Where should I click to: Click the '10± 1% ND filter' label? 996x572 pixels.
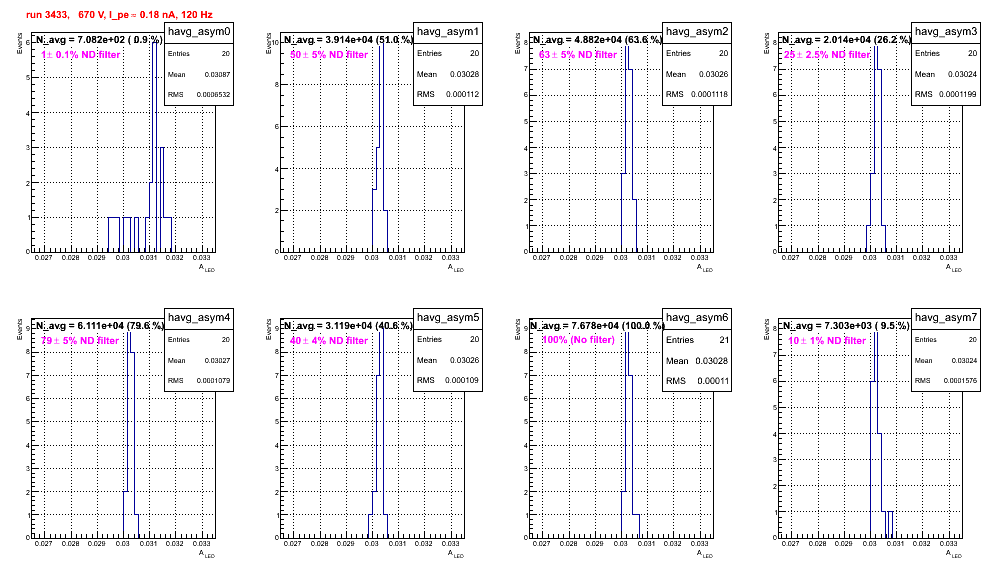pos(827,341)
